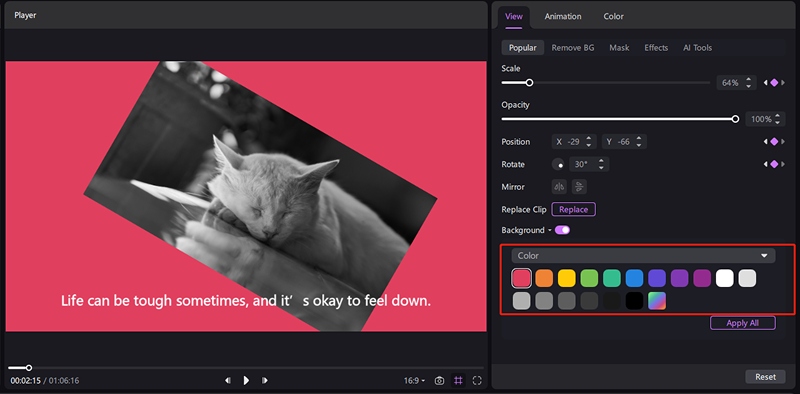Turn off the Background toggle switch
Image resolution: width=800 pixels, height=394 pixels.
(x=562, y=230)
